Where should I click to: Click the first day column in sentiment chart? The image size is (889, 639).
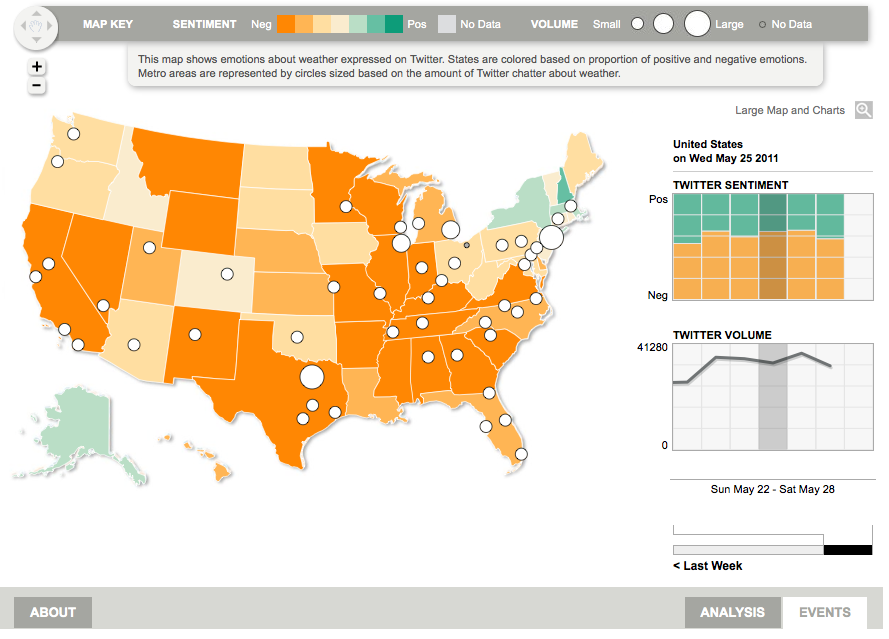[x=687, y=247]
